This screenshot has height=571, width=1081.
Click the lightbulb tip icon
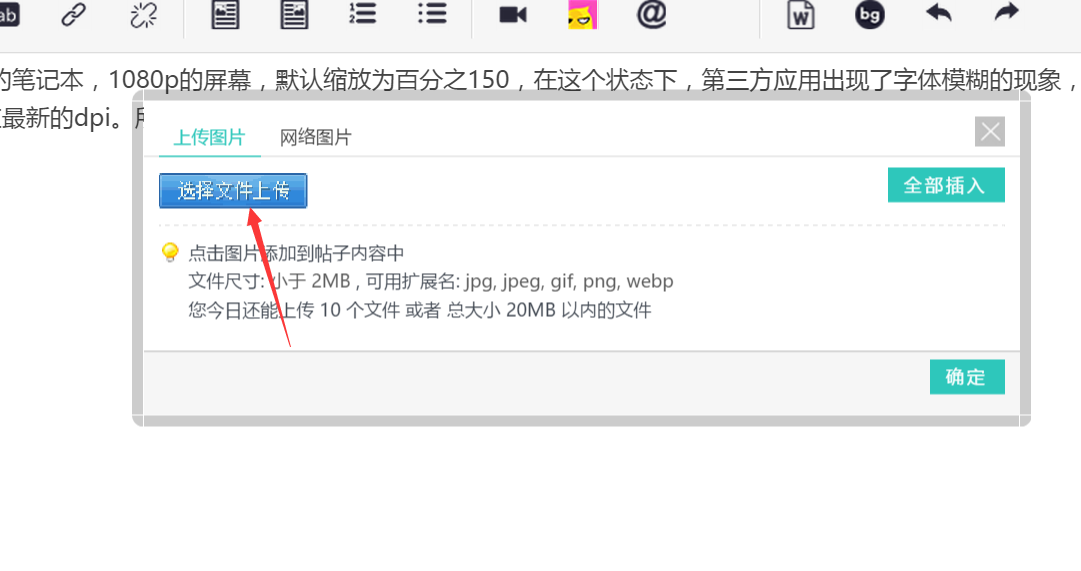click(x=170, y=252)
